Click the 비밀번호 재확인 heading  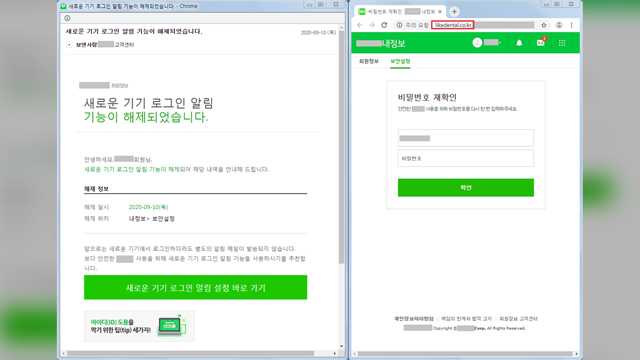pyautogui.click(x=427, y=97)
